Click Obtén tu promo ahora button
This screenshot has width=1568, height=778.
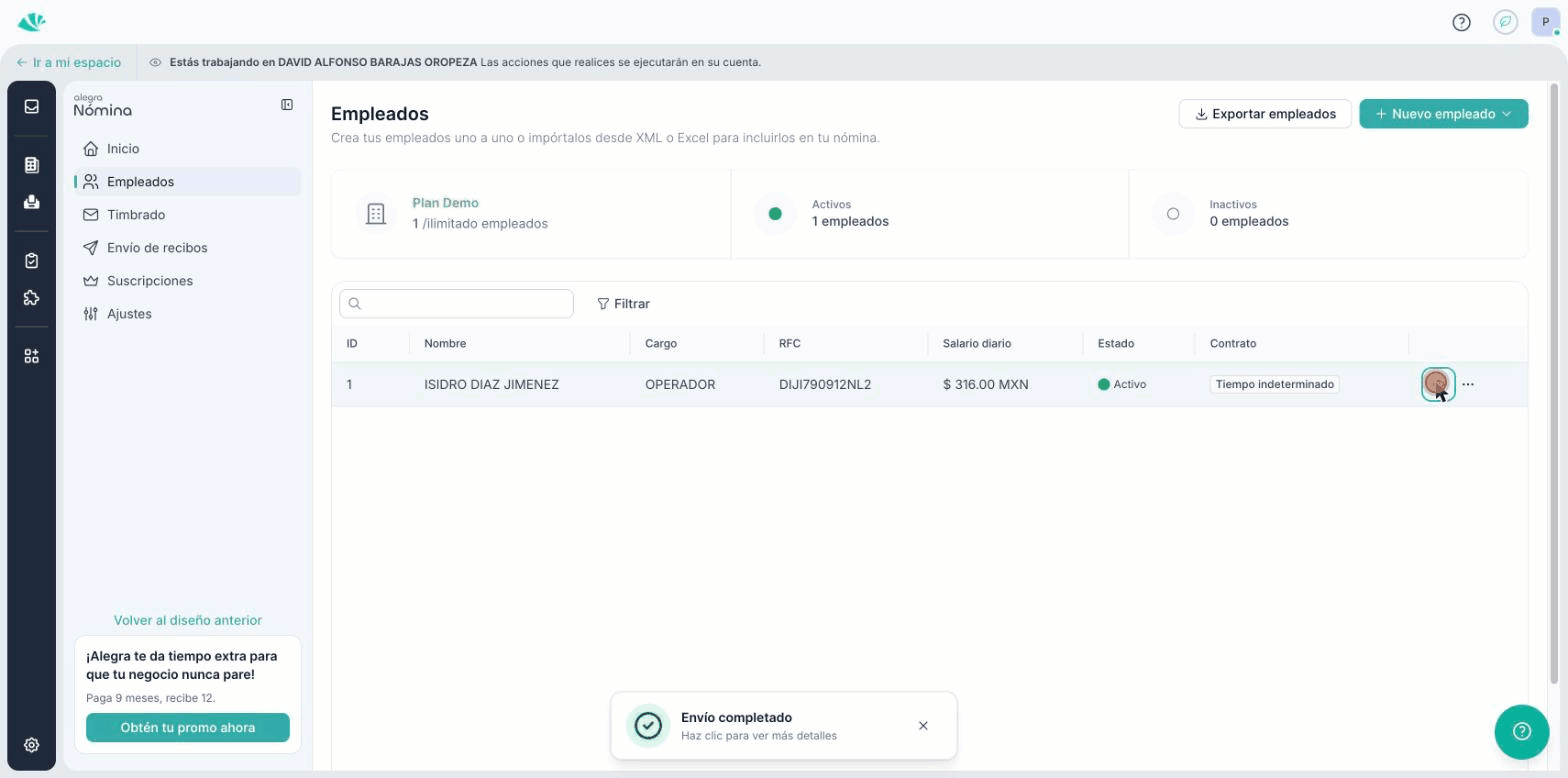(188, 728)
